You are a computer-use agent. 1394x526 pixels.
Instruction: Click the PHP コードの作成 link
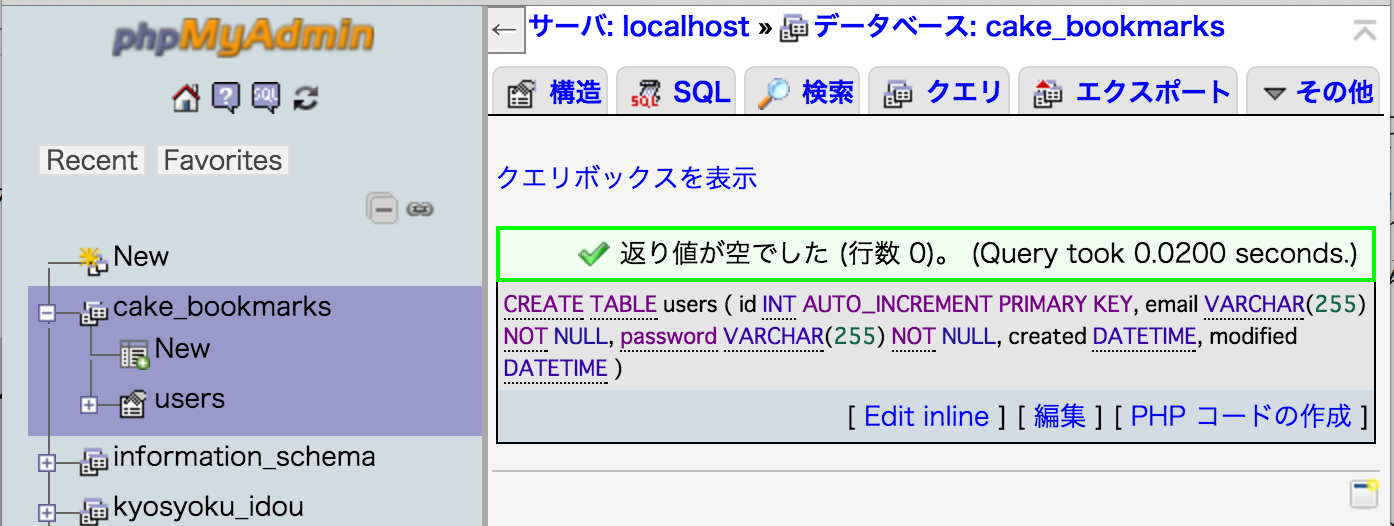pyautogui.click(x=1241, y=416)
